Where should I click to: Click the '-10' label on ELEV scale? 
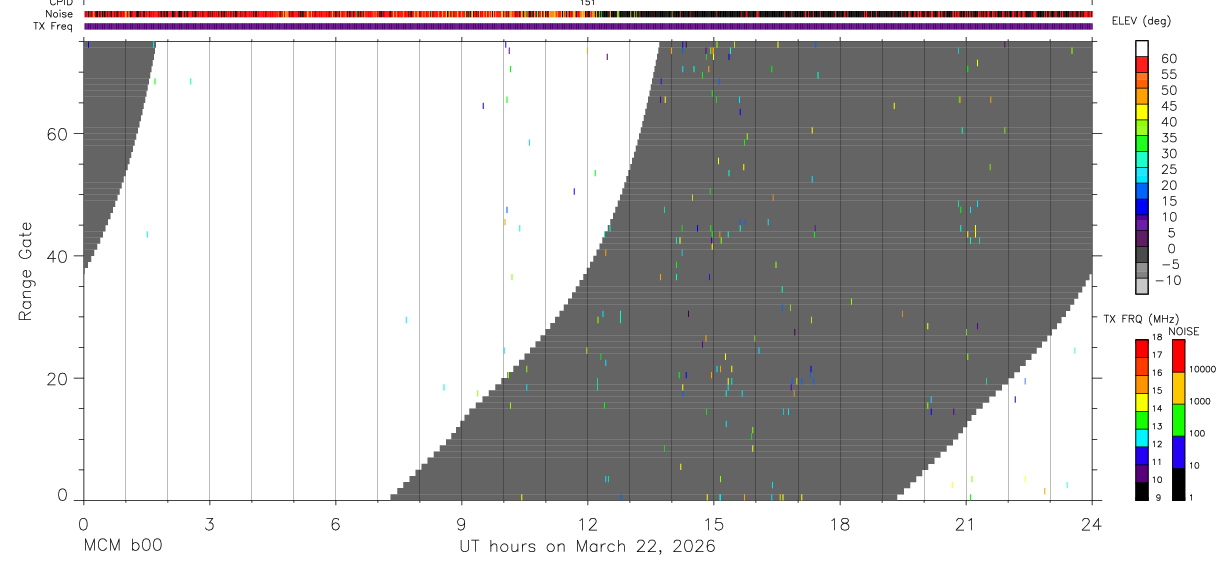pyautogui.click(x=1168, y=280)
